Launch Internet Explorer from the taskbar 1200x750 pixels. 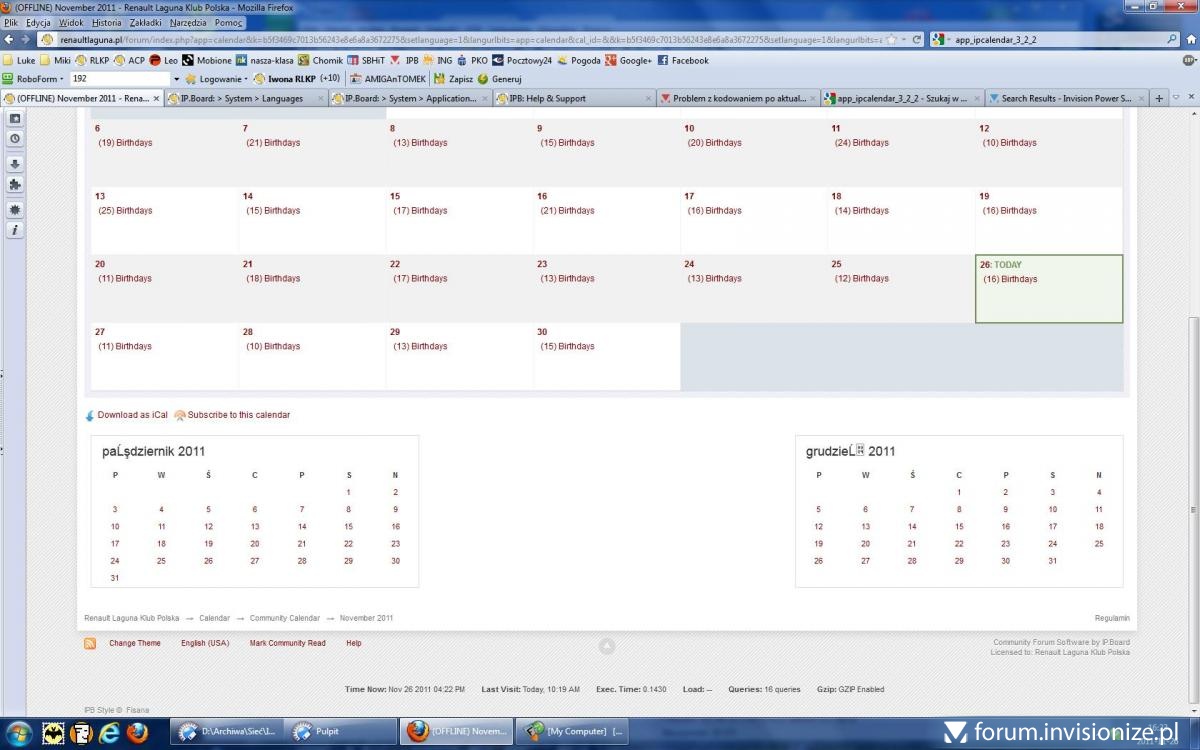(x=109, y=732)
